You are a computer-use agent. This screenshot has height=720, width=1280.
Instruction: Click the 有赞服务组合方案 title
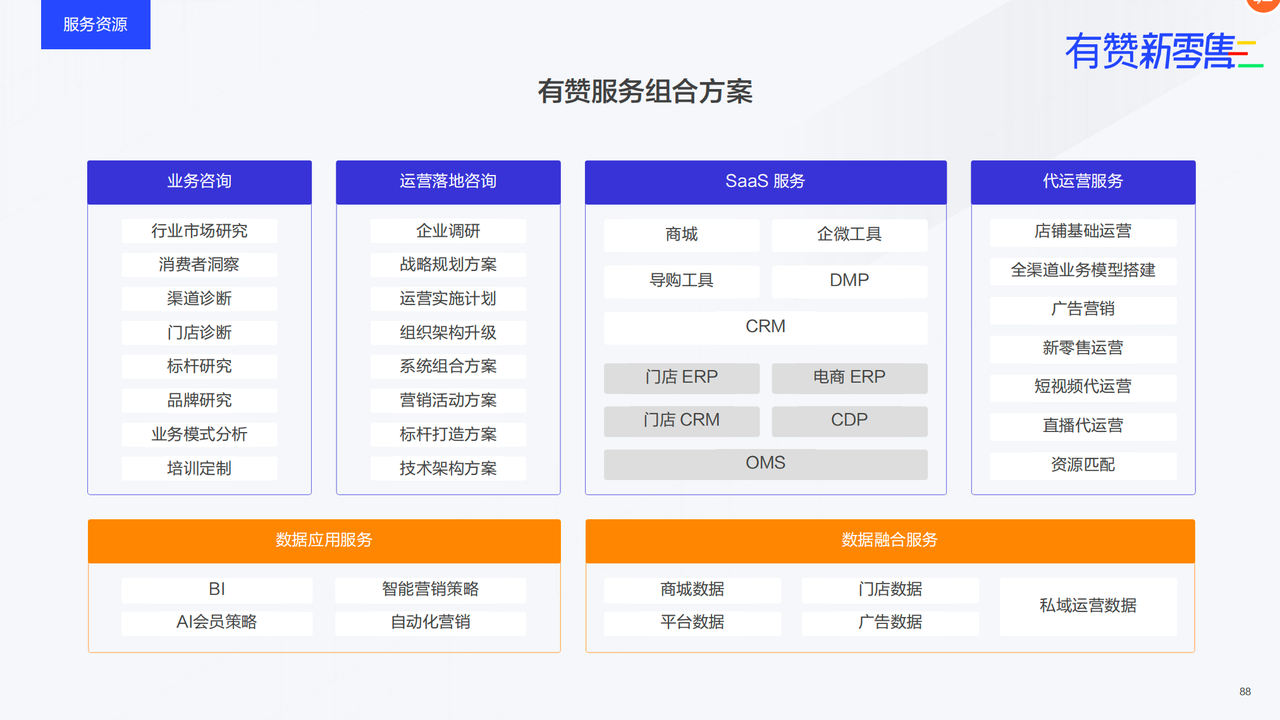click(x=645, y=92)
